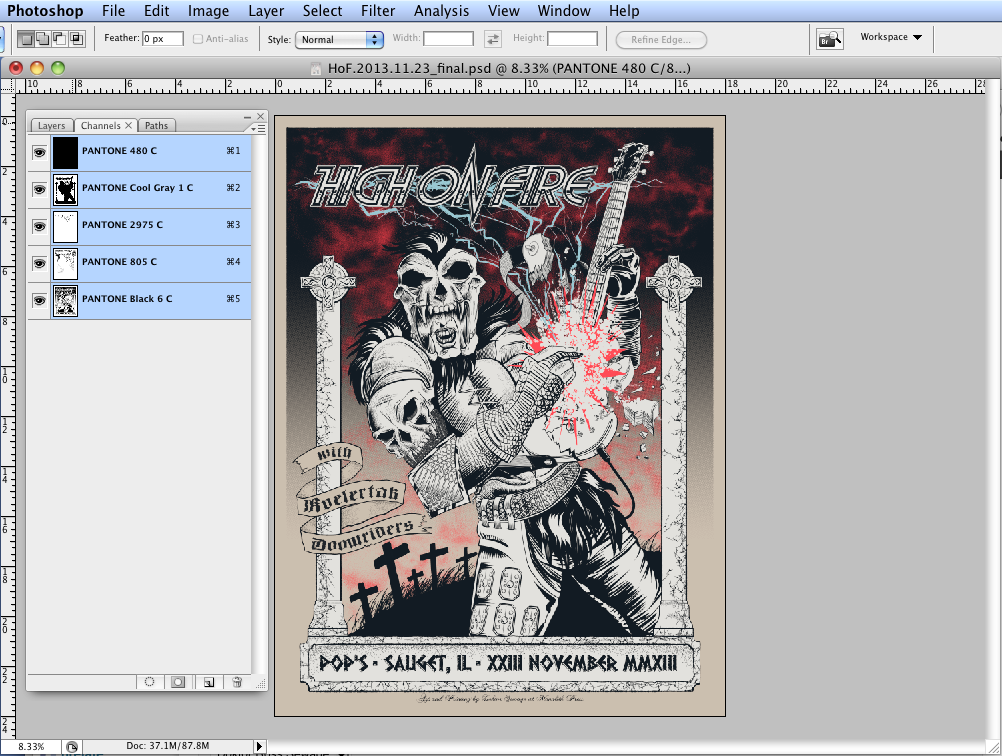Screen dimensions: 1002x756
Task: Click the Channels tab label
Action: coord(100,126)
